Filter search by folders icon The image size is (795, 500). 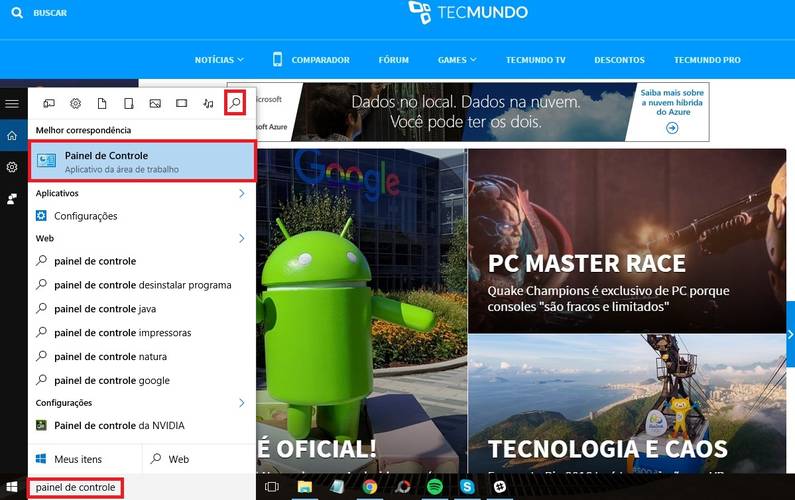pos(129,103)
